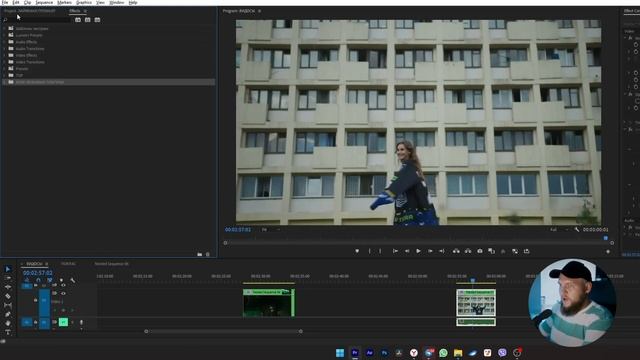Toggle upper video track output eye

pos(63,285)
